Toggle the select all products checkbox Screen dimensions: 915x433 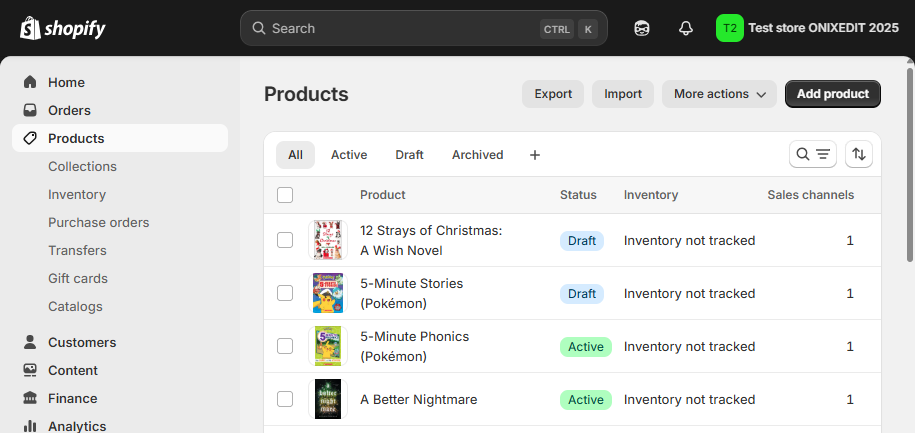[285, 195]
